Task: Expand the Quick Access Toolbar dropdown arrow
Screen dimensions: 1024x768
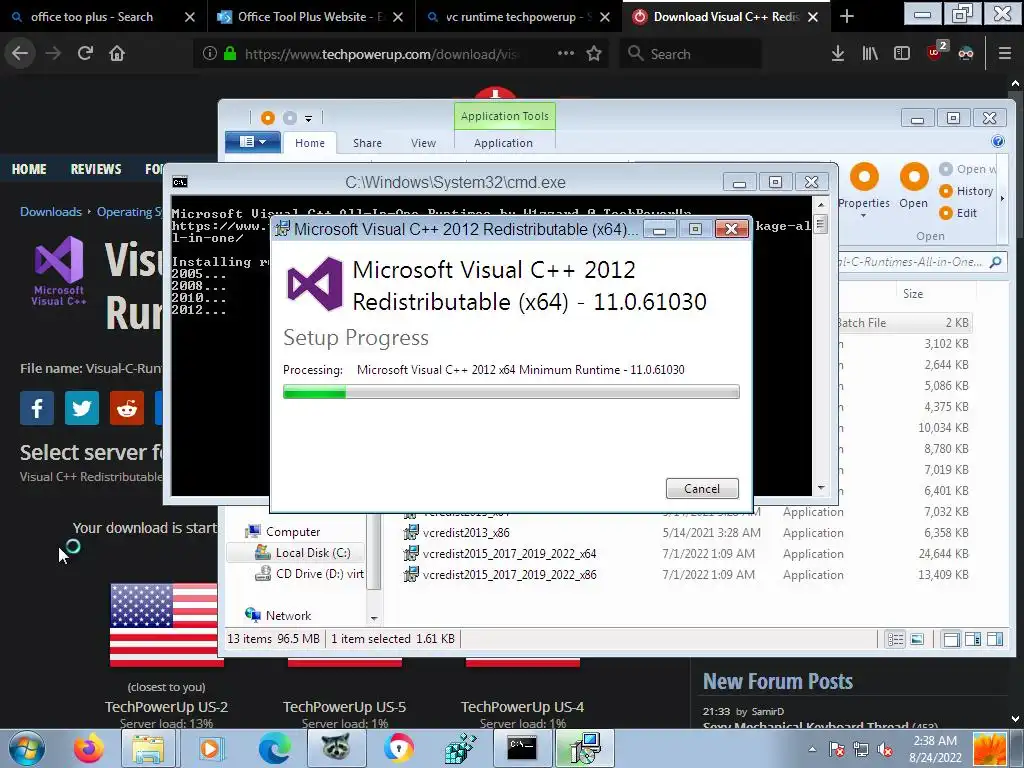Action: point(308,118)
